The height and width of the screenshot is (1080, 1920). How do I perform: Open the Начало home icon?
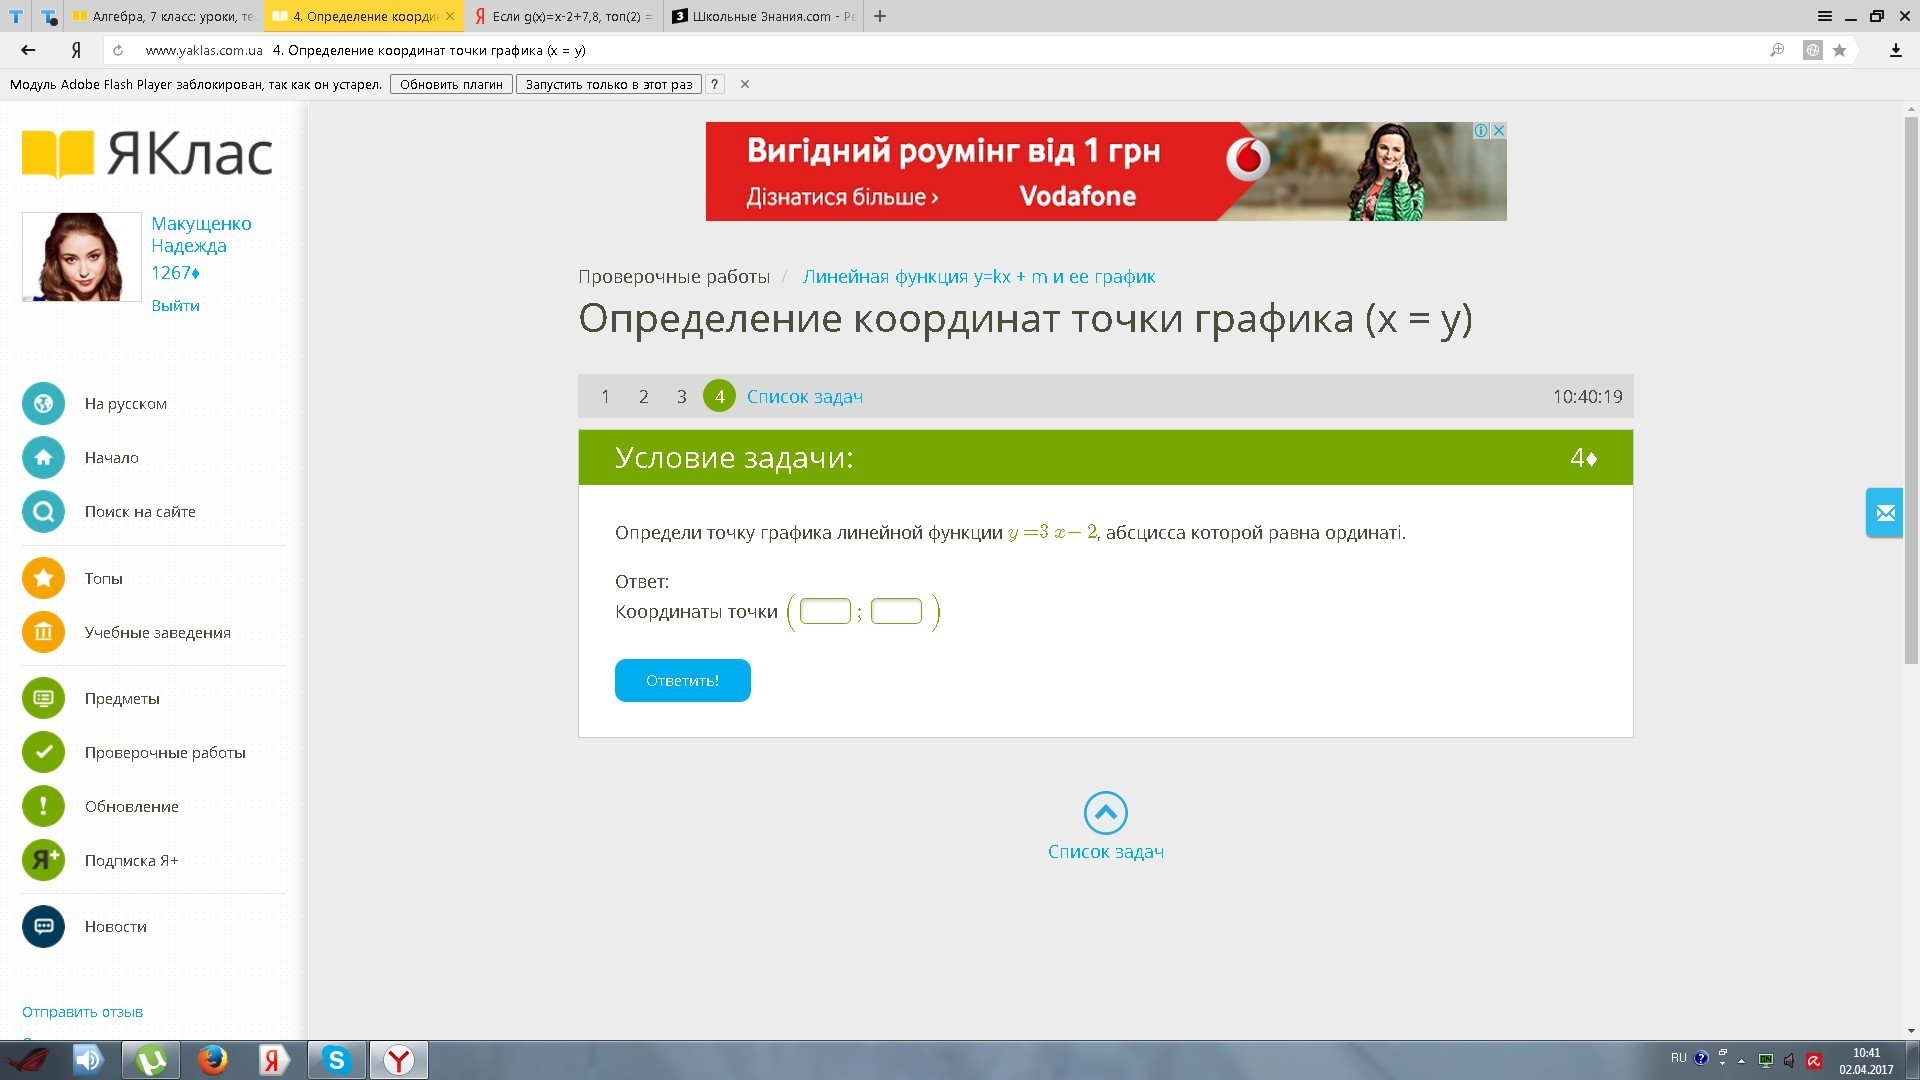43,458
